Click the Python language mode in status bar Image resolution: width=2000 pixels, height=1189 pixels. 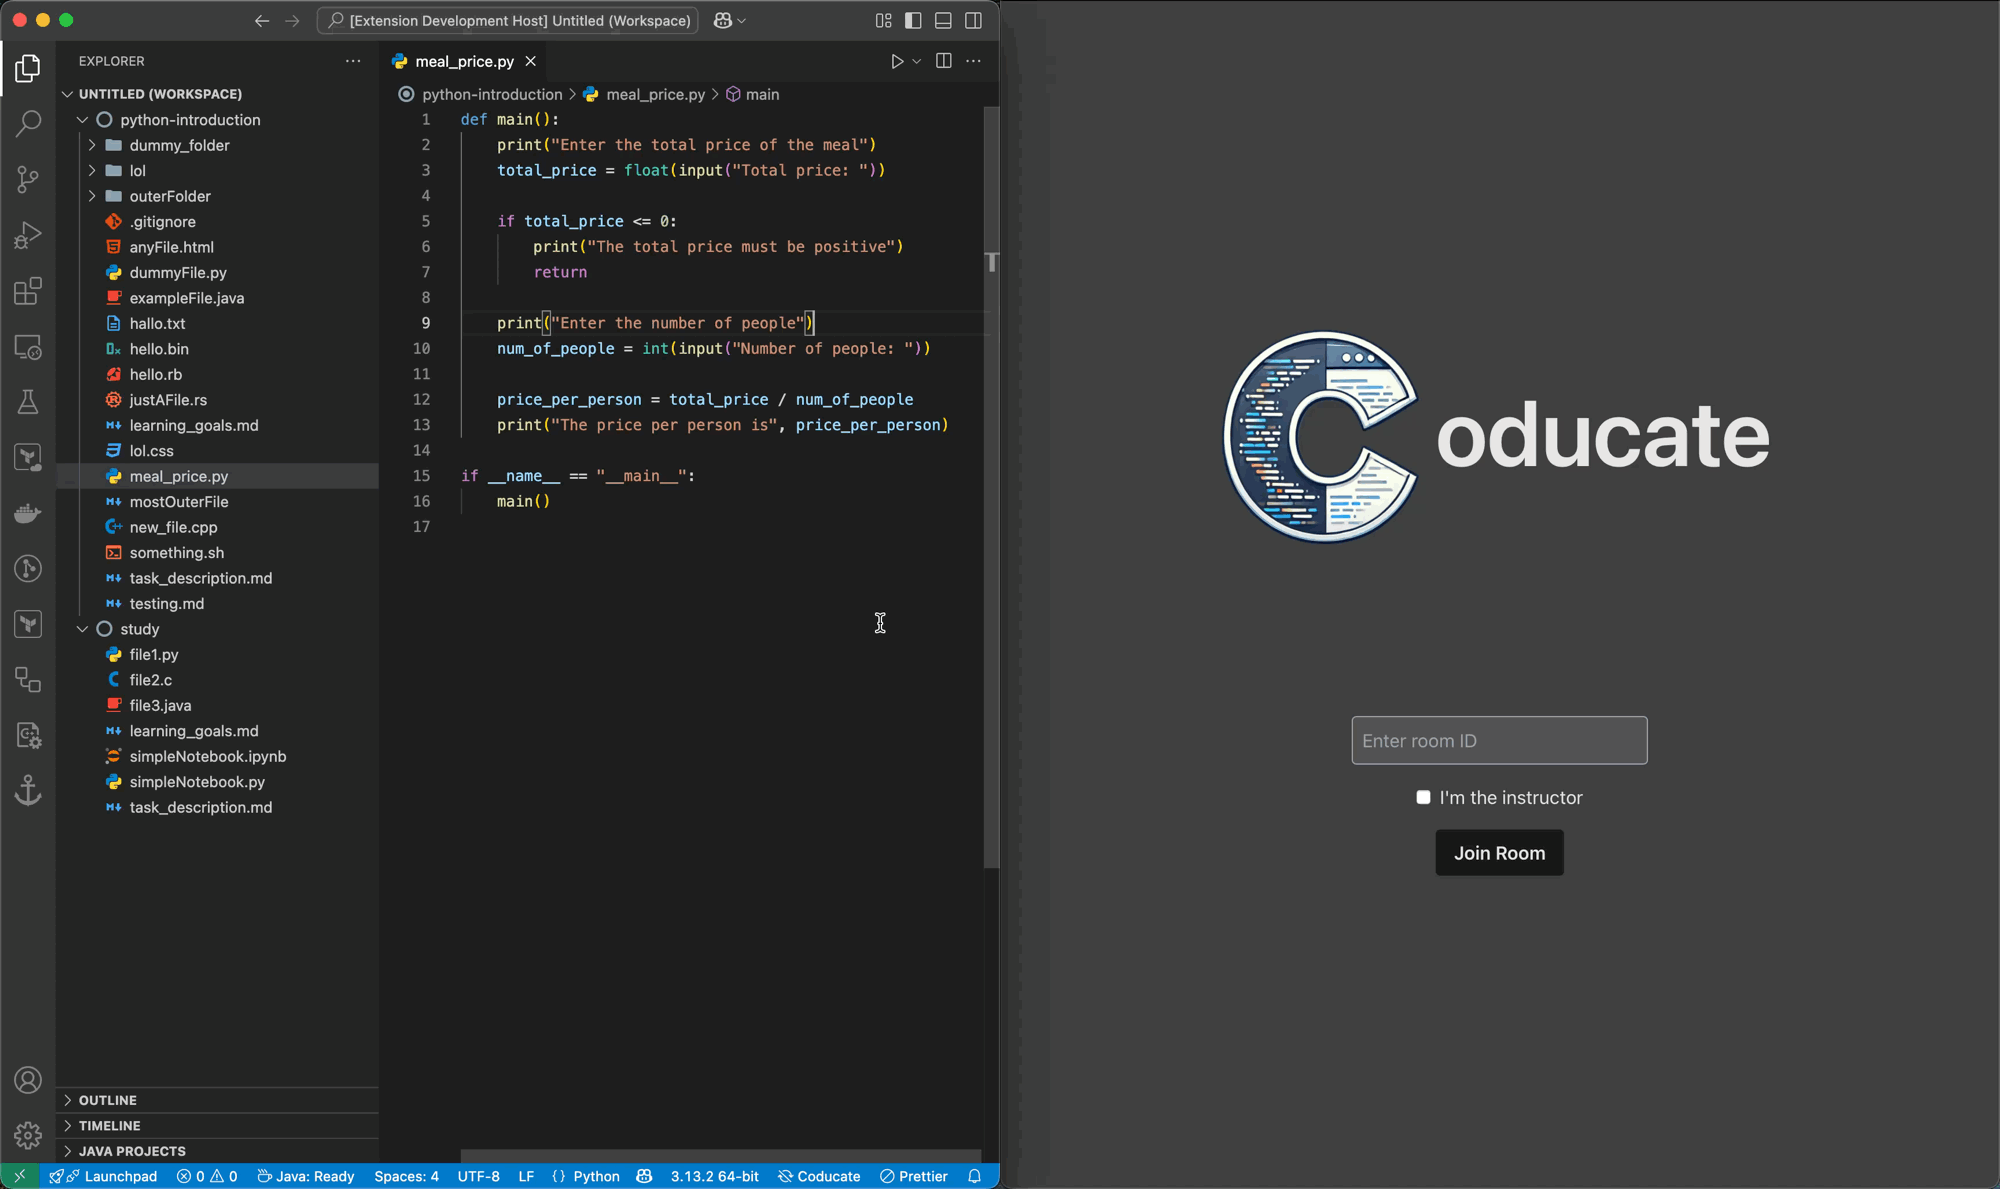click(596, 1176)
